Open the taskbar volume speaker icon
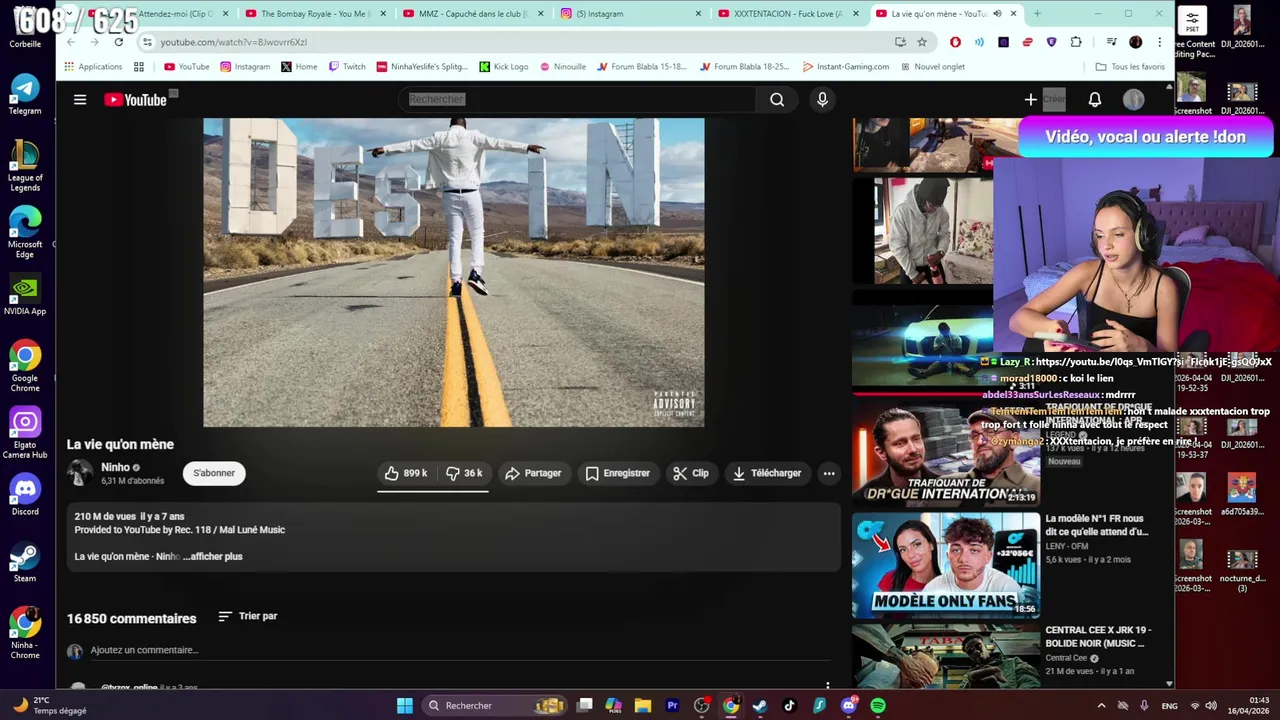This screenshot has height=720, width=1280. click(x=1211, y=706)
